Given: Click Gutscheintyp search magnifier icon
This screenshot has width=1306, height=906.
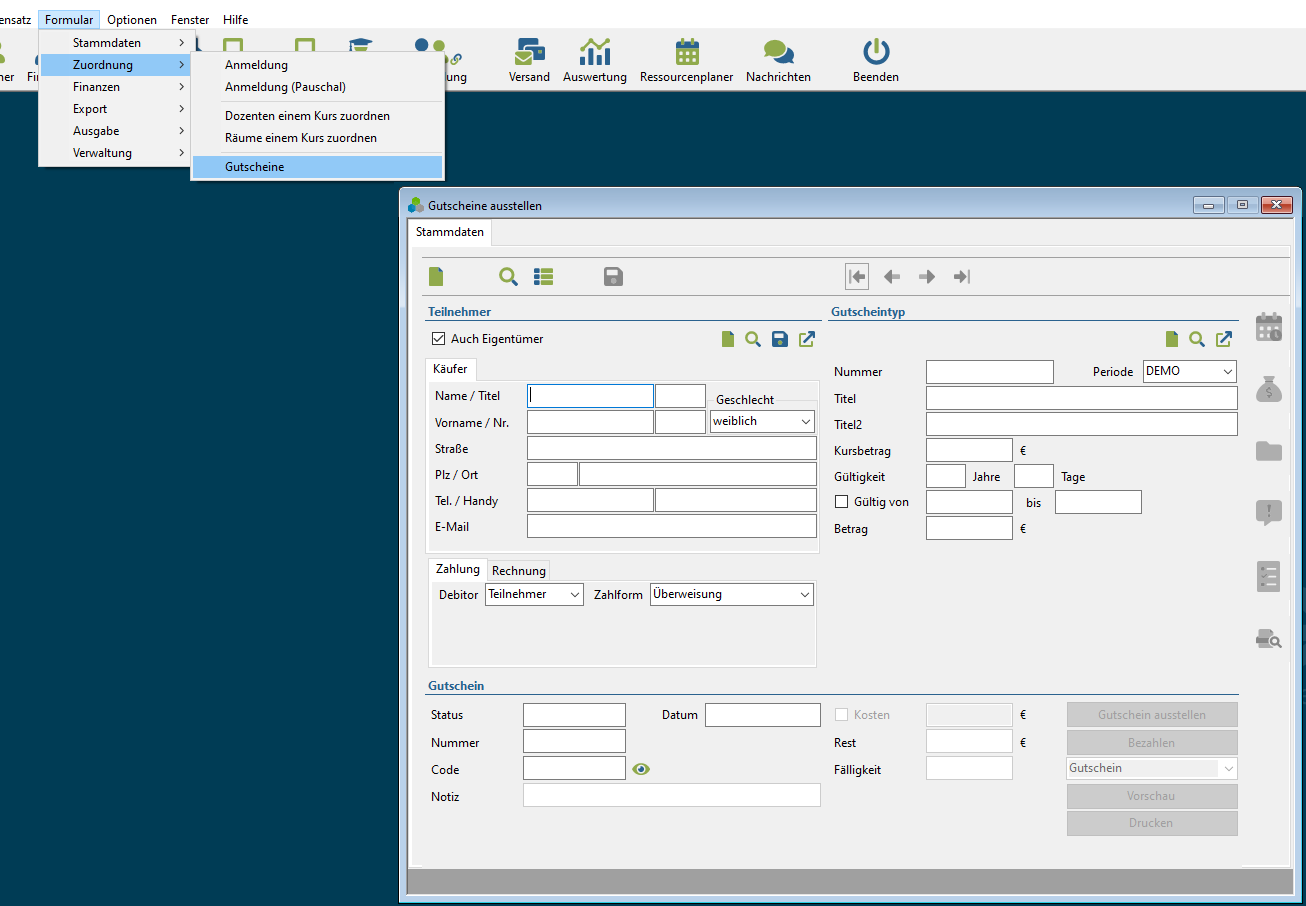Looking at the screenshot, I should (x=1197, y=340).
